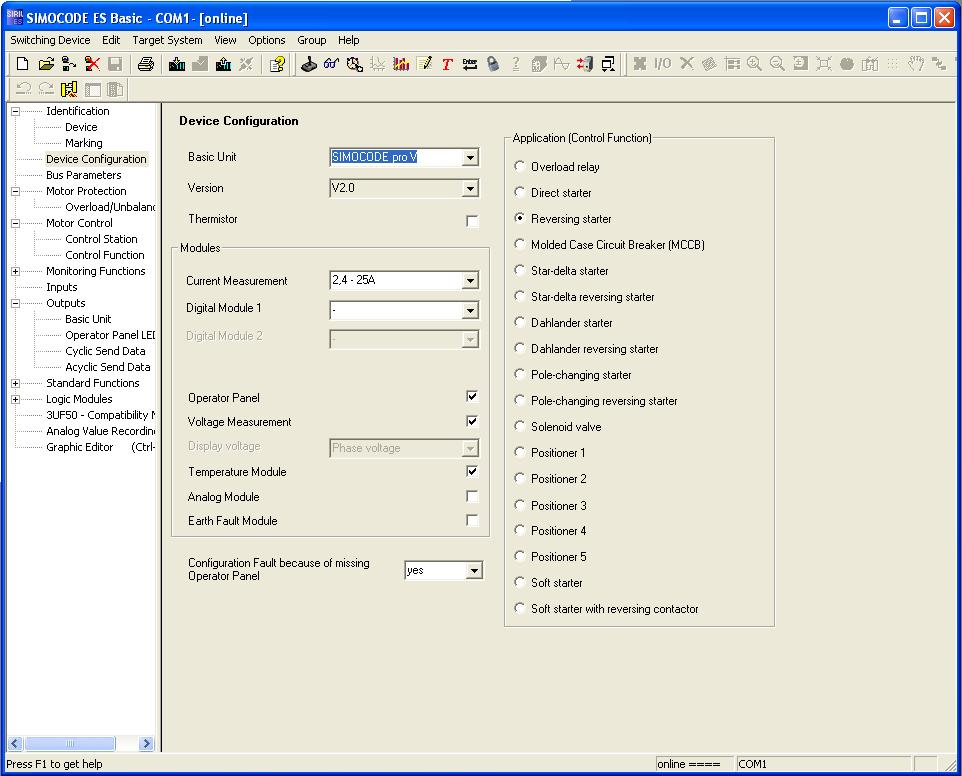The height and width of the screenshot is (776, 962).
Task: Open the Edit menu
Action: (x=111, y=40)
